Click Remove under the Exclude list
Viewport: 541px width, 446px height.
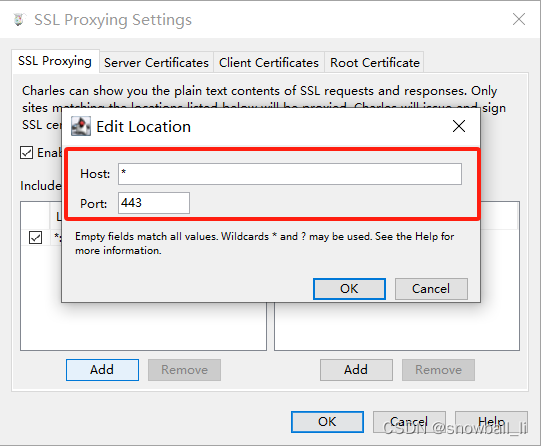438,370
